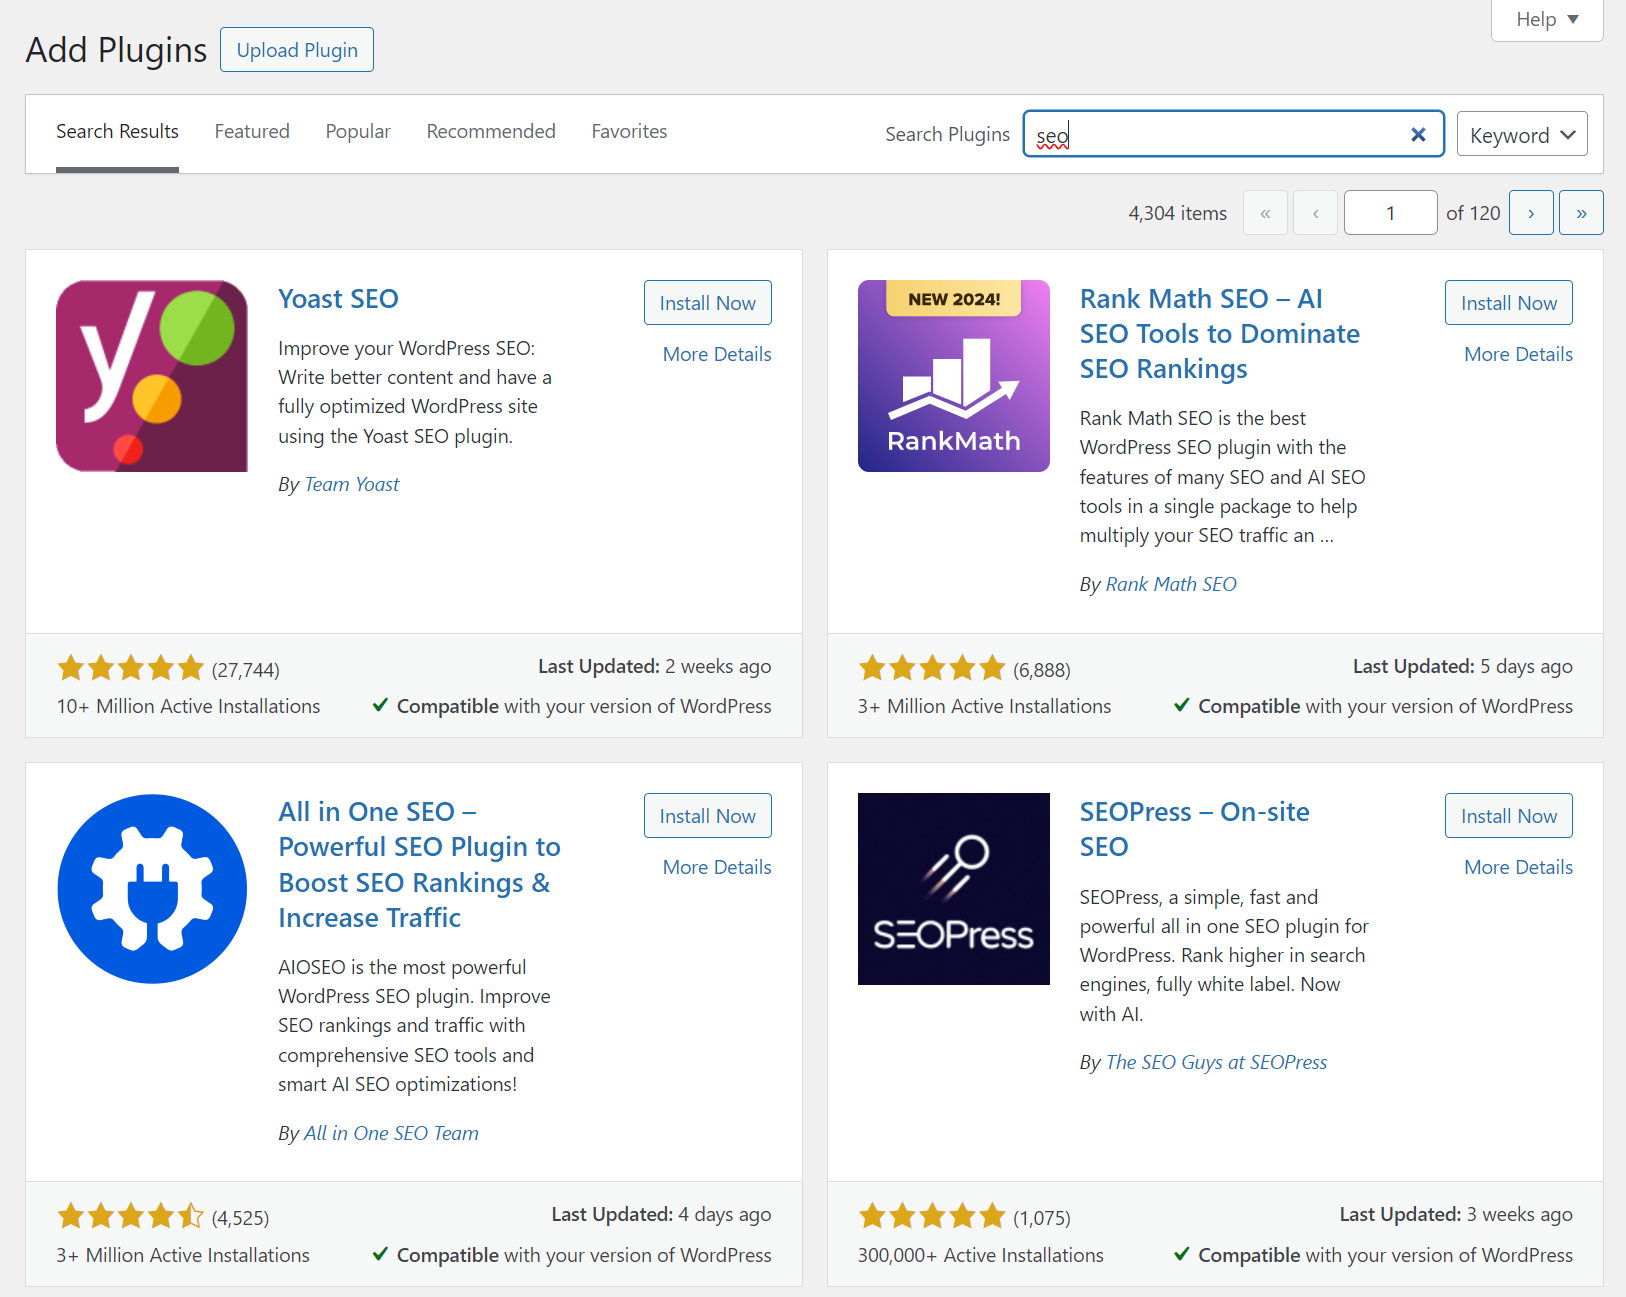The width and height of the screenshot is (1626, 1297).
Task: Click the SEOPress plugin logo
Action: 954,889
